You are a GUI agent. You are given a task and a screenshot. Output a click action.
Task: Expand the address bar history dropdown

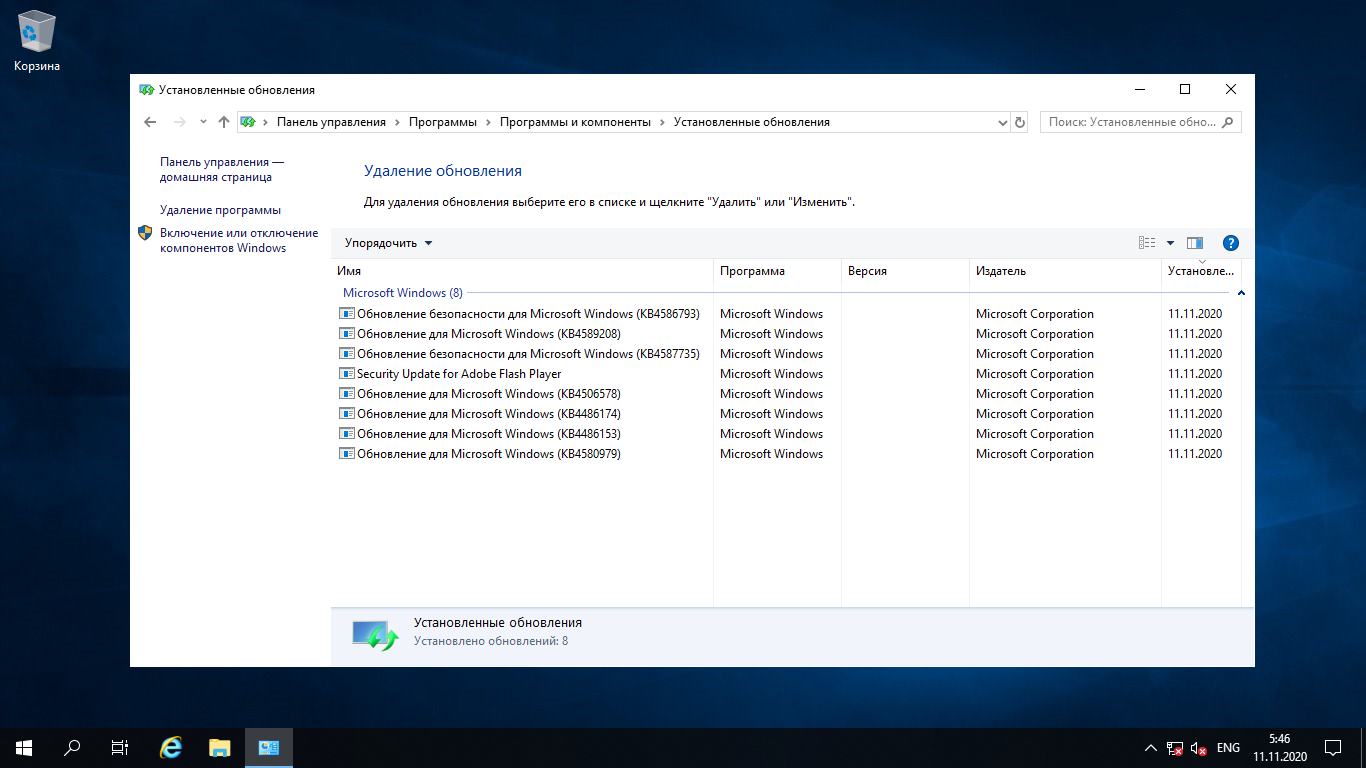pos(1003,122)
